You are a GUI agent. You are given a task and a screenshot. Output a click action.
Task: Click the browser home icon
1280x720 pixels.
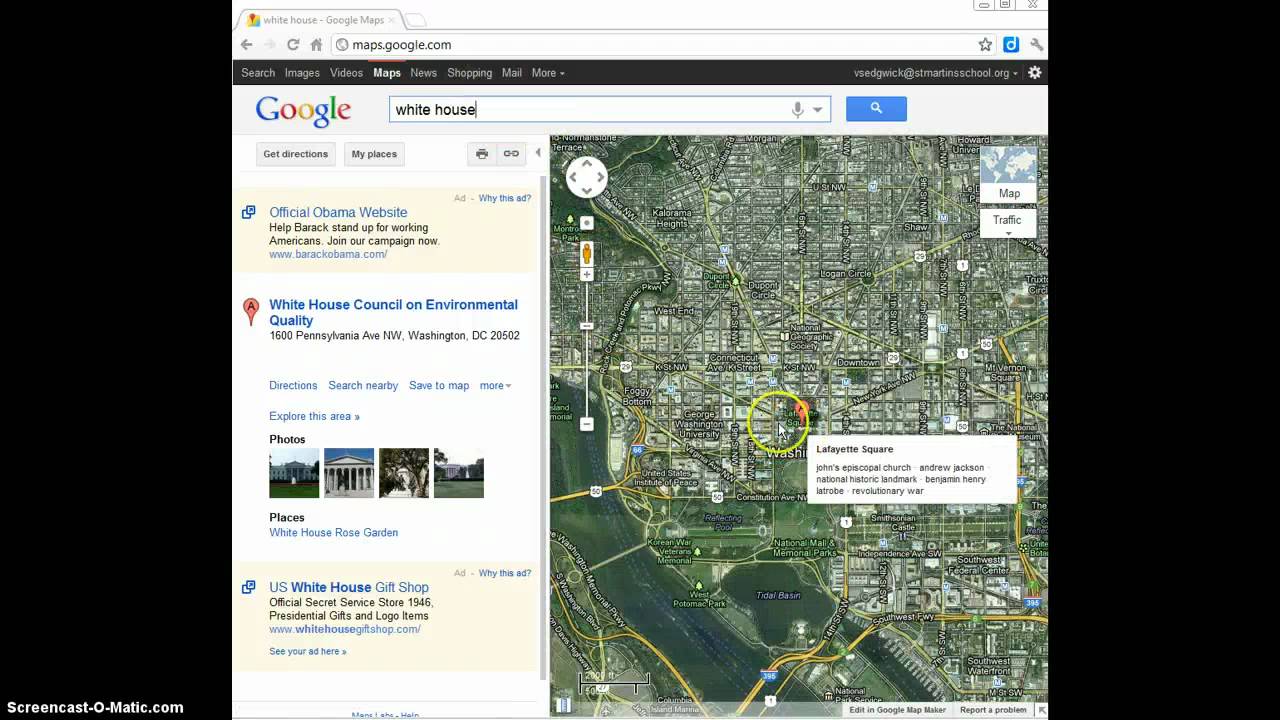[x=316, y=45]
